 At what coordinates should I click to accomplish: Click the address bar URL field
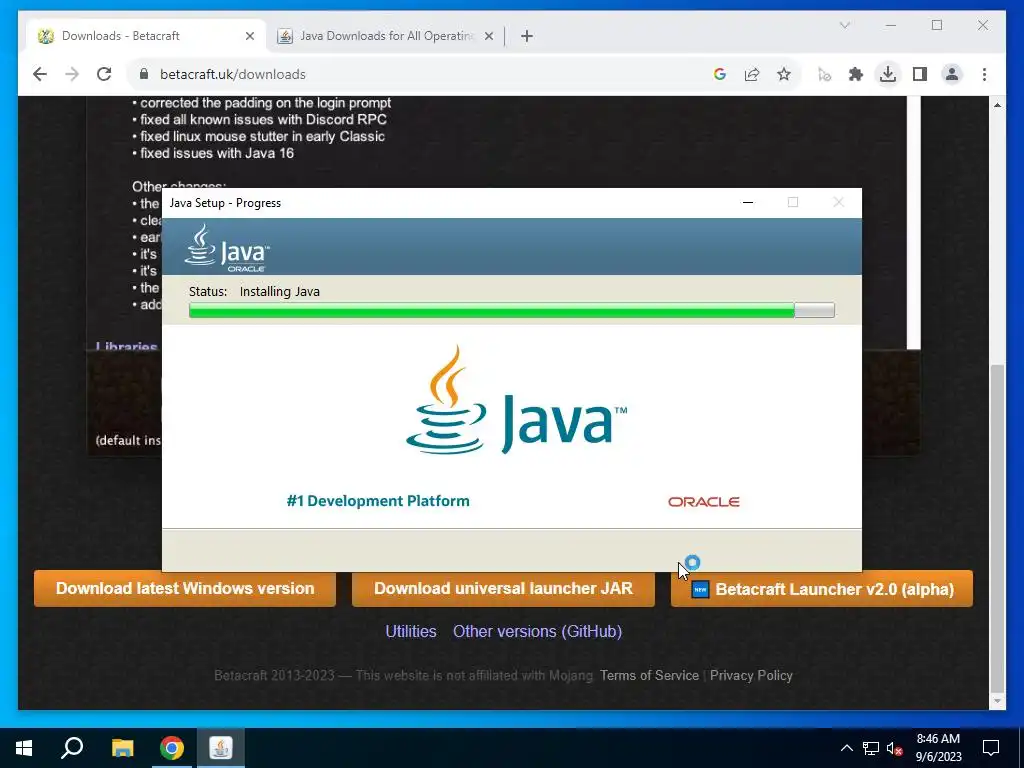click(418, 74)
